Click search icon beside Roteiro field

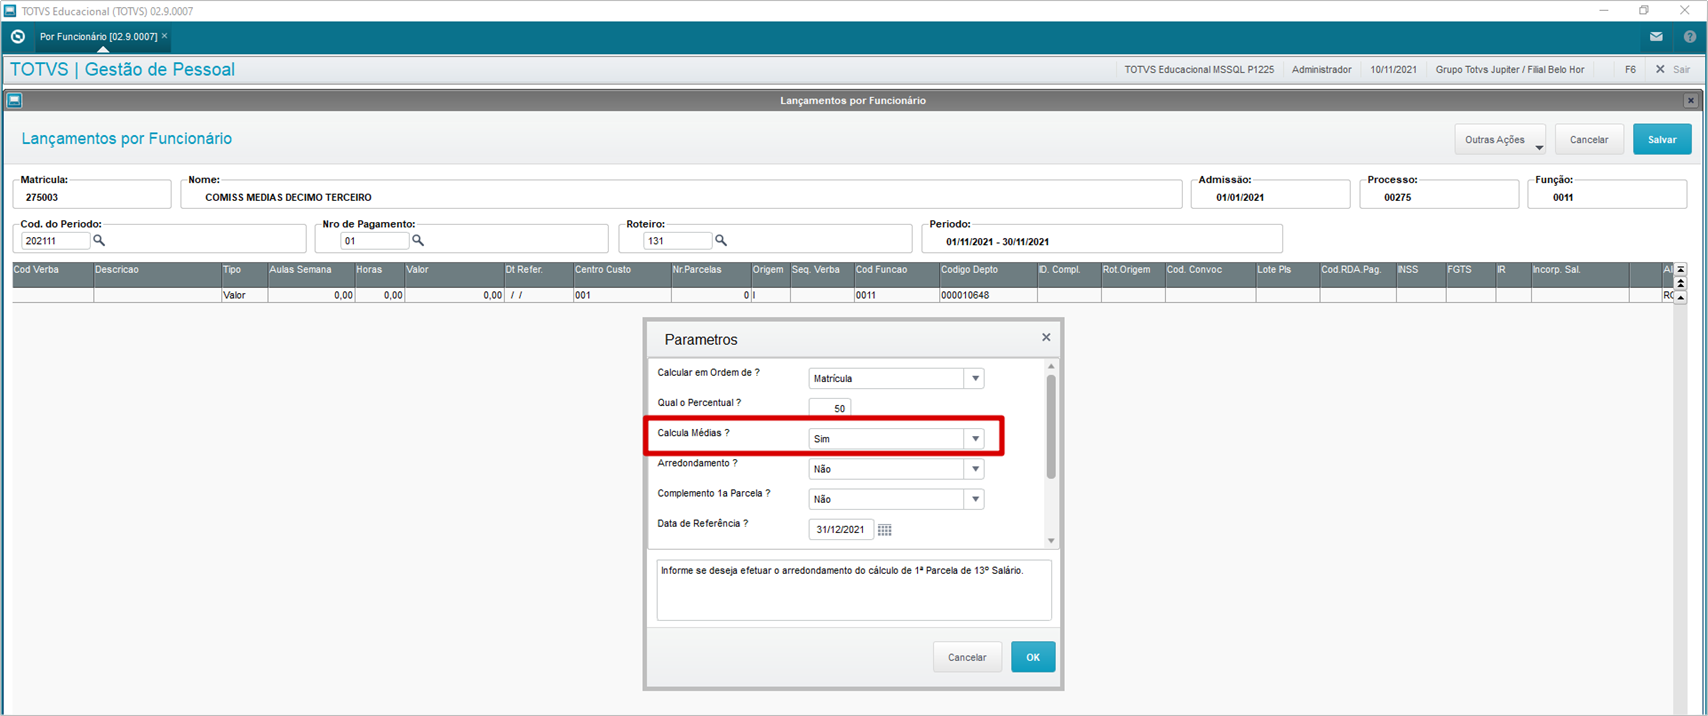coord(721,241)
